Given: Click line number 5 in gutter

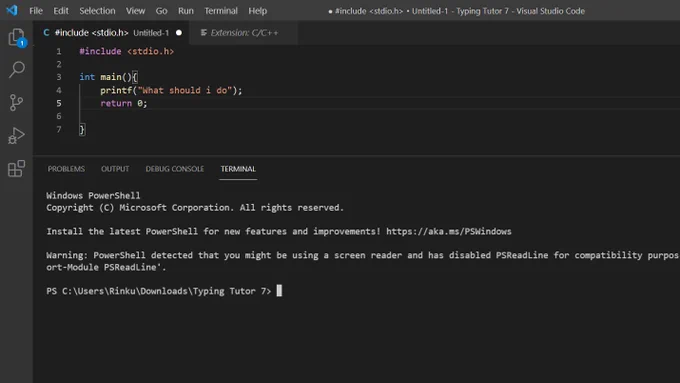Looking at the screenshot, I should (x=59, y=103).
